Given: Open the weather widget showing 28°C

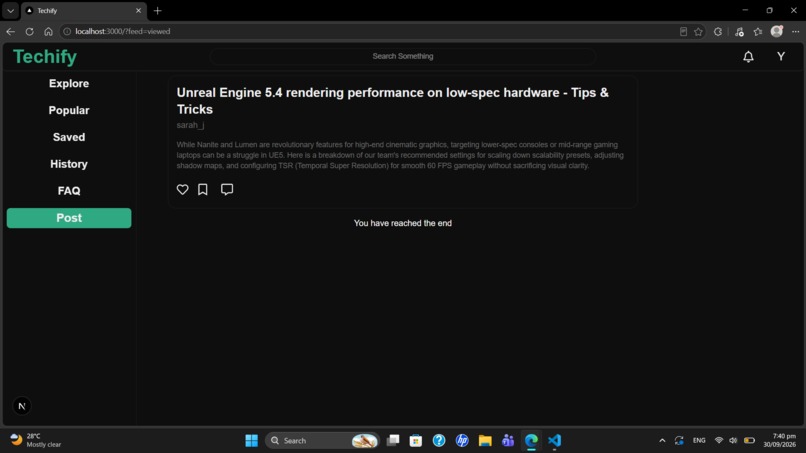Looking at the screenshot, I should (36, 440).
